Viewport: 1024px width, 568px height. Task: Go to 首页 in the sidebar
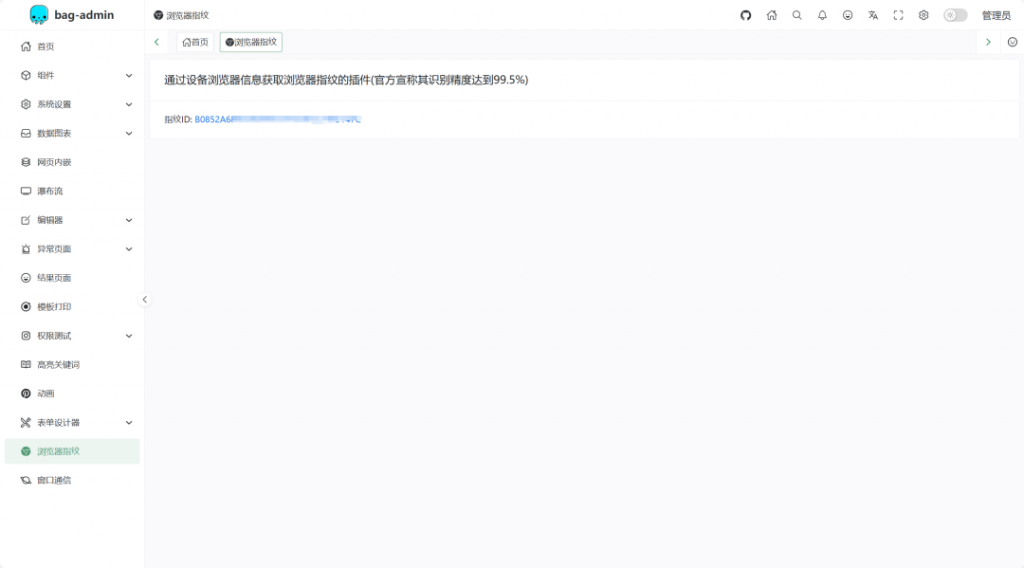pos(72,46)
